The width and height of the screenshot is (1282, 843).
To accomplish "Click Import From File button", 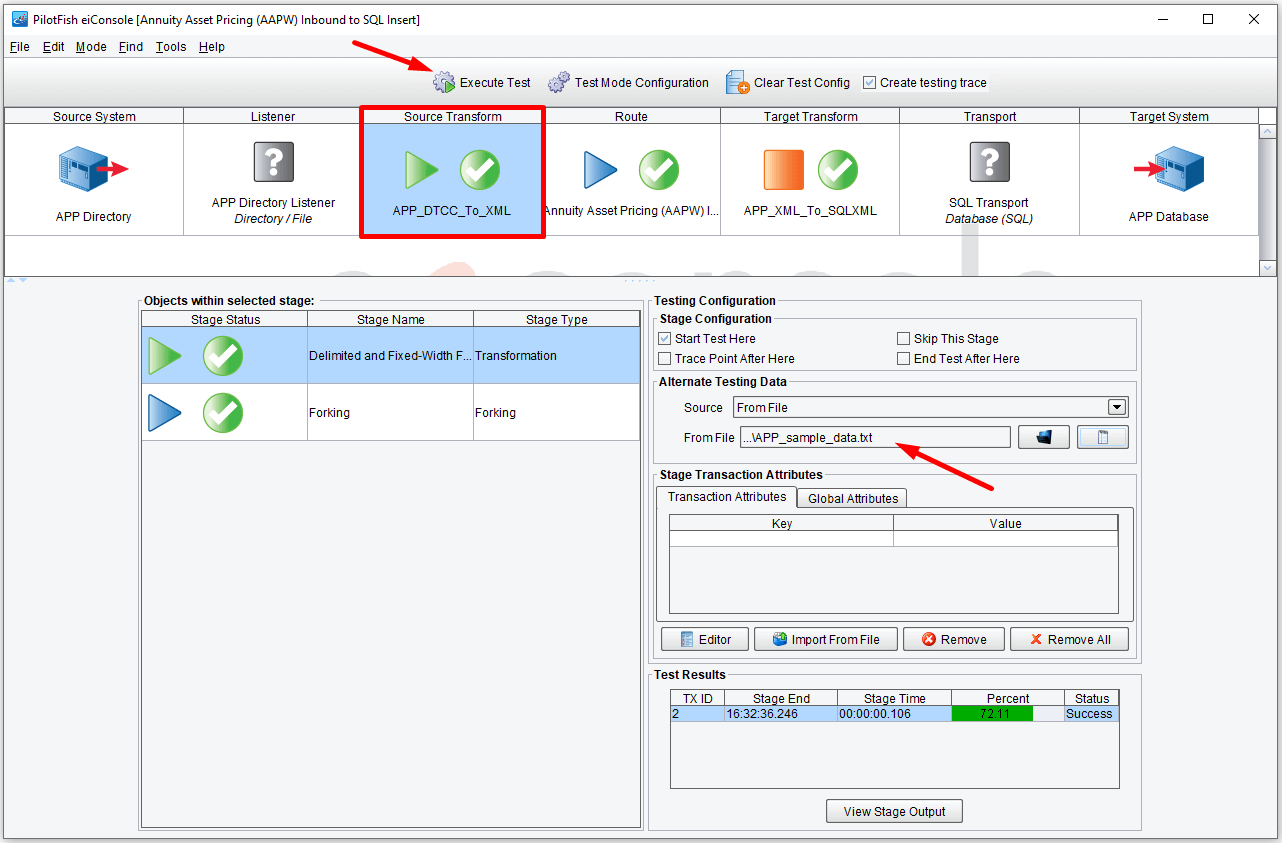I will 825,639.
